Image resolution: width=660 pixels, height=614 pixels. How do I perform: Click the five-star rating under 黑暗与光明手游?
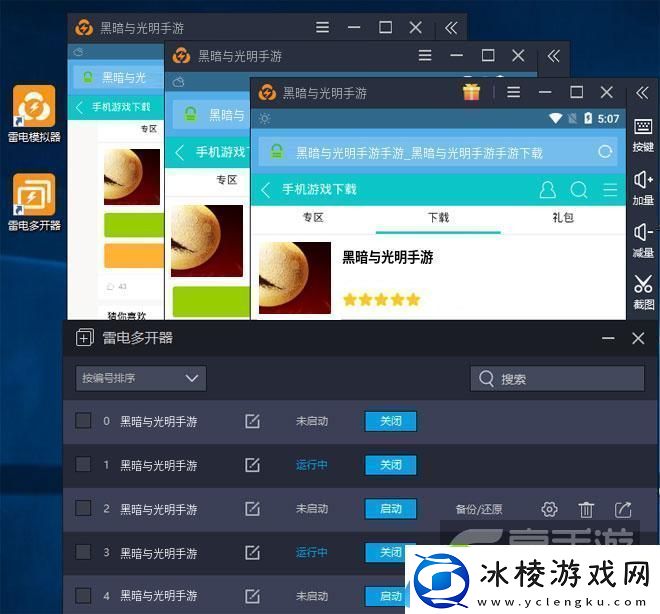(381, 300)
